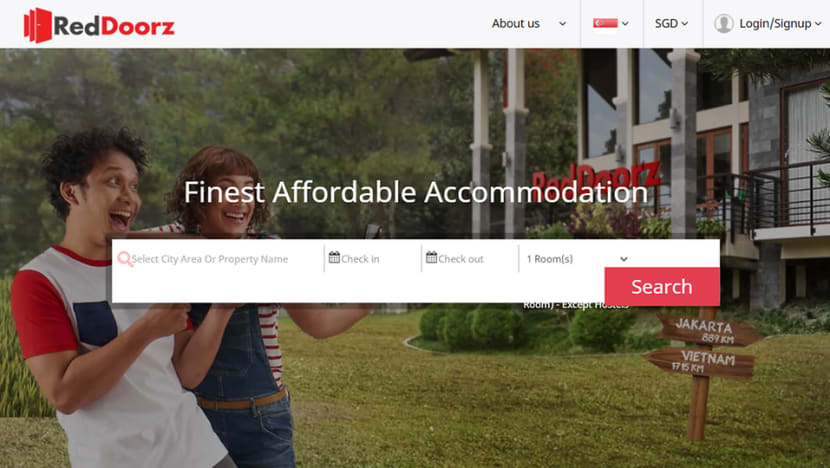Click the magnifier icon in the city field
Viewport: 830px width, 468px height.
point(125,259)
